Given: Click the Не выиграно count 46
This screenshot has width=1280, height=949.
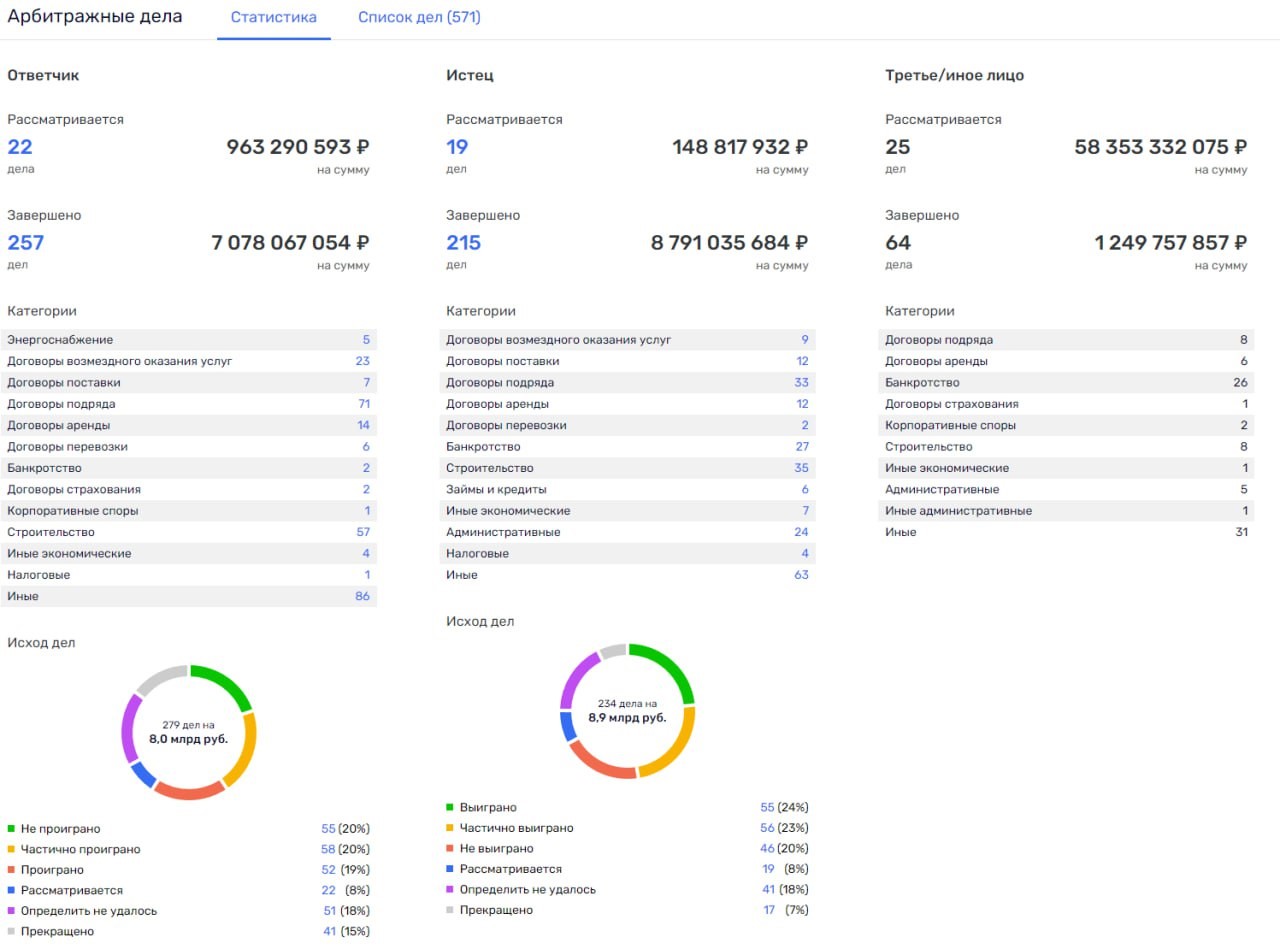Looking at the screenshot, I should pyautogui.click(x=768, y=849).
